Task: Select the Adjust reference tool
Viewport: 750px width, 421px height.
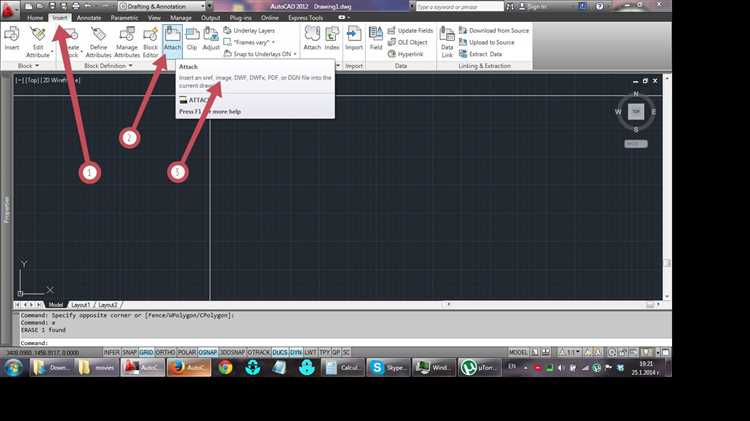Action: click(x=211, y=38)
